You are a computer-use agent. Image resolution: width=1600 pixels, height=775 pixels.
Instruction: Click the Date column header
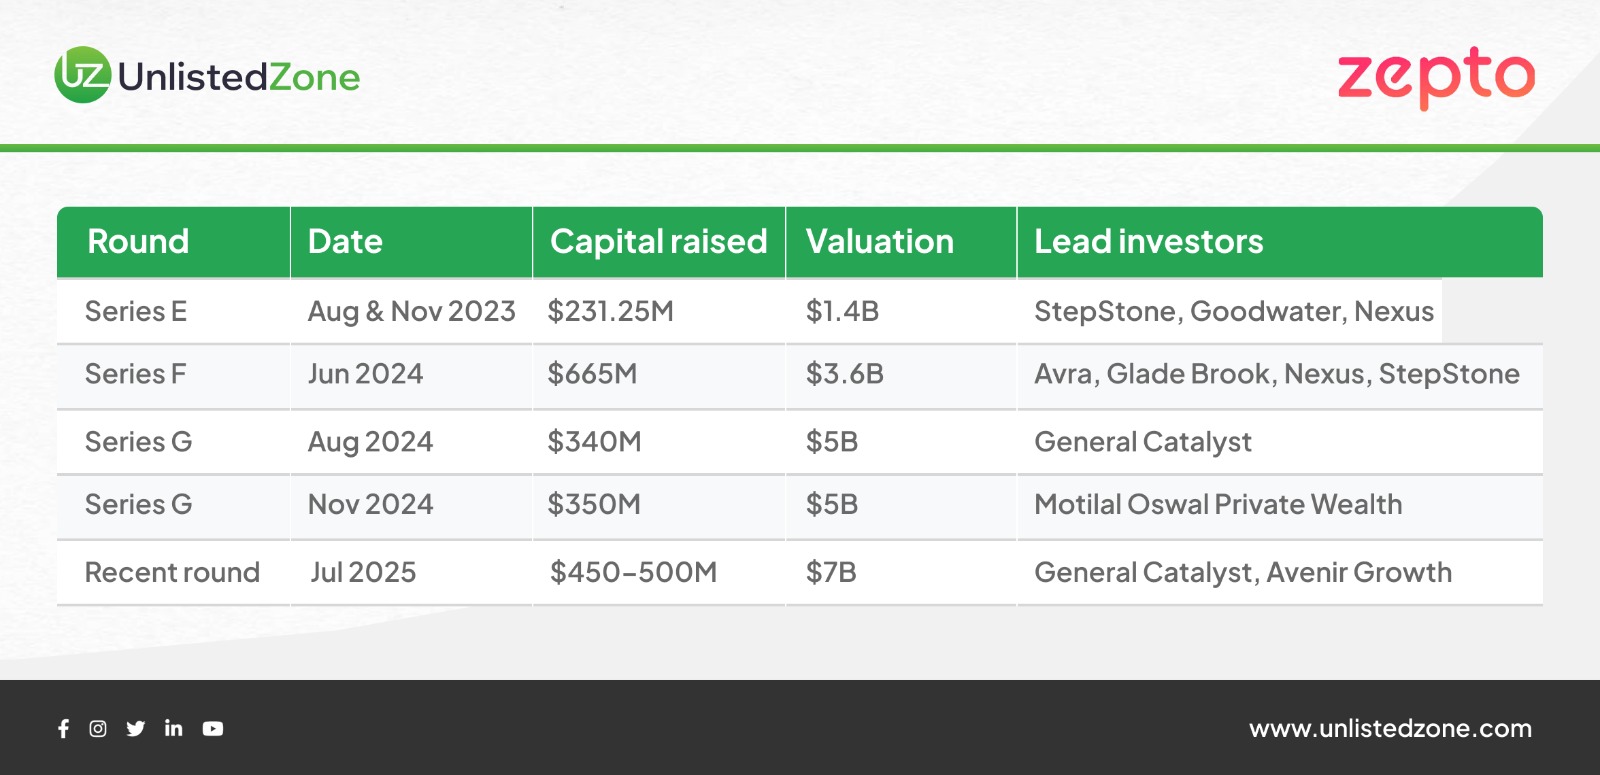tap(345, 242)
